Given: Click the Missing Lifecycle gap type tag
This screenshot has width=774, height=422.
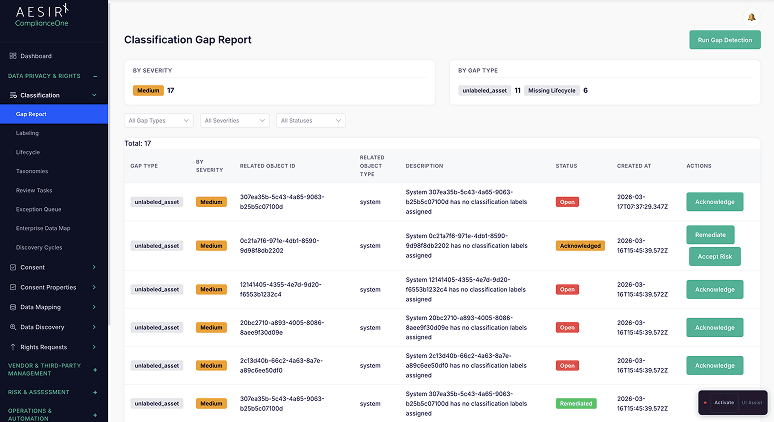Looking at the screenshot, I should [x=552, y=90].
